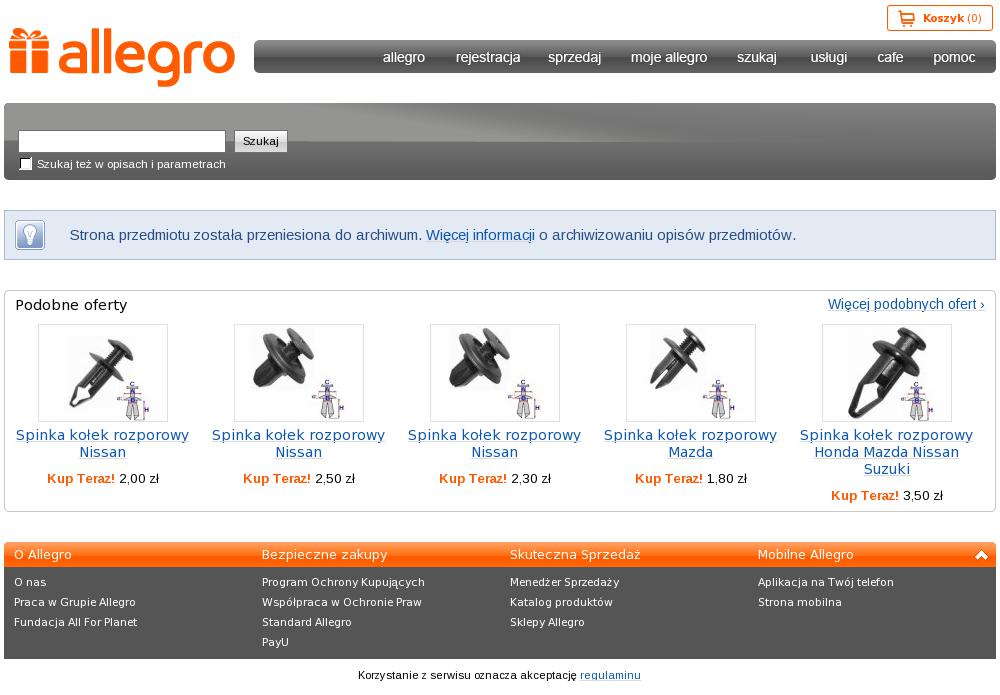
Task: Open the rejestracja menu item
Action: click(x=488, y=57)
